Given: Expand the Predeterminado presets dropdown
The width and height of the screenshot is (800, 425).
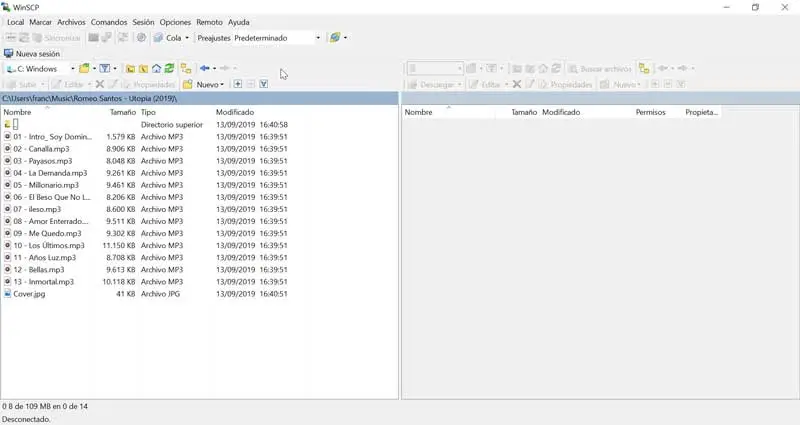Looking at the screenshot, I should 318,38.
